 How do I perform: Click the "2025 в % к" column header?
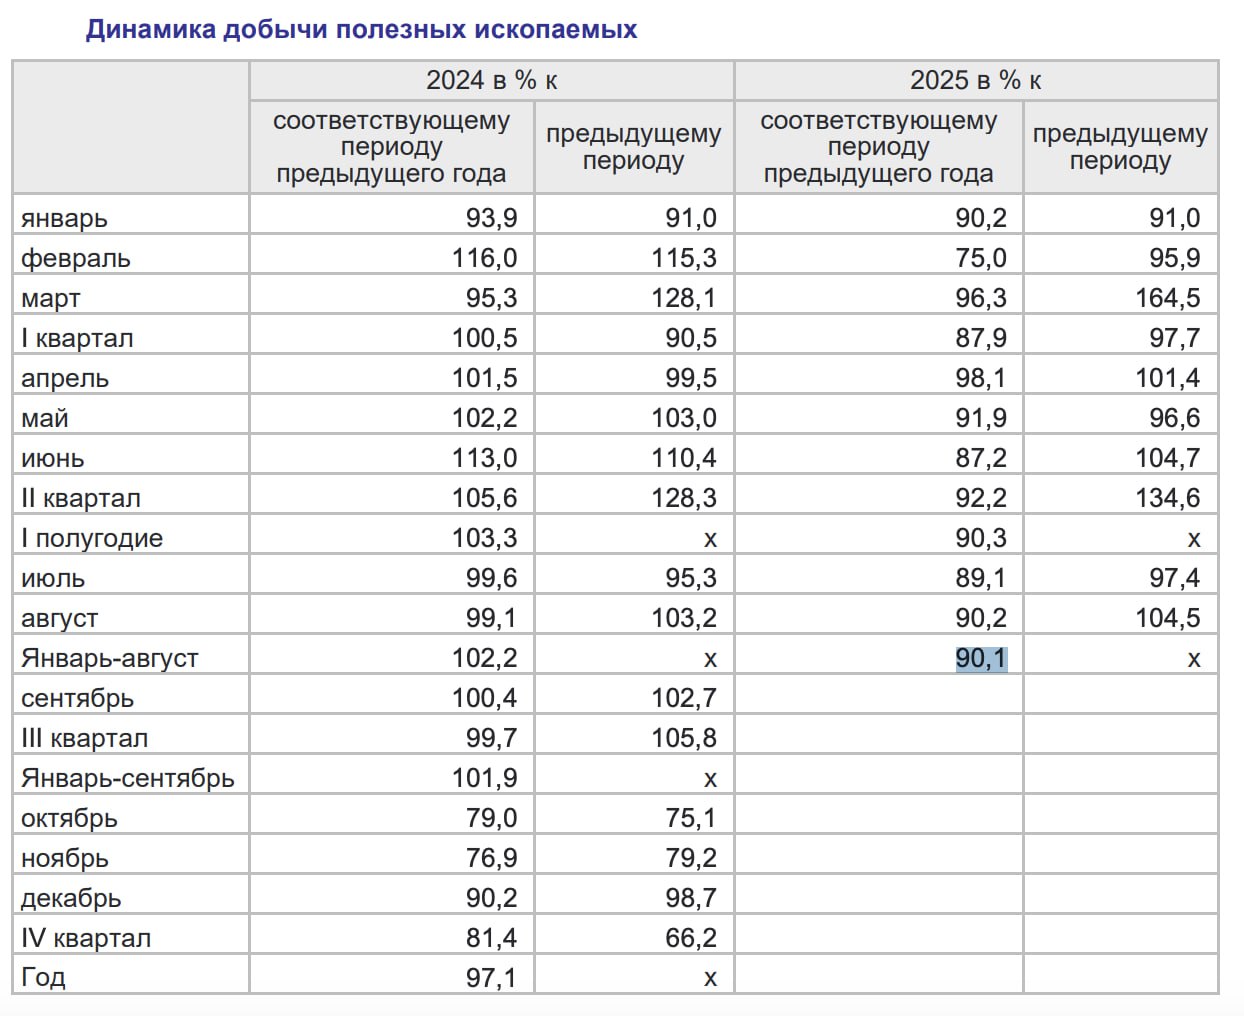975,80
